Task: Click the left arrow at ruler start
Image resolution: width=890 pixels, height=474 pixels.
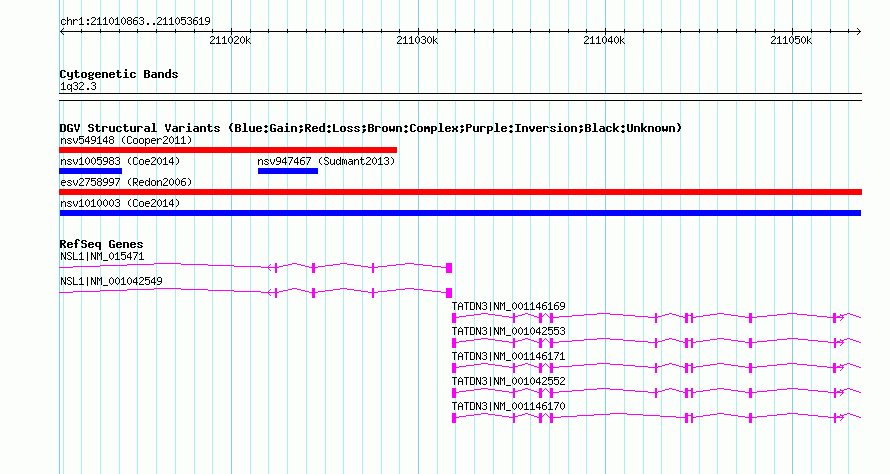Action: tap(62, 32)
